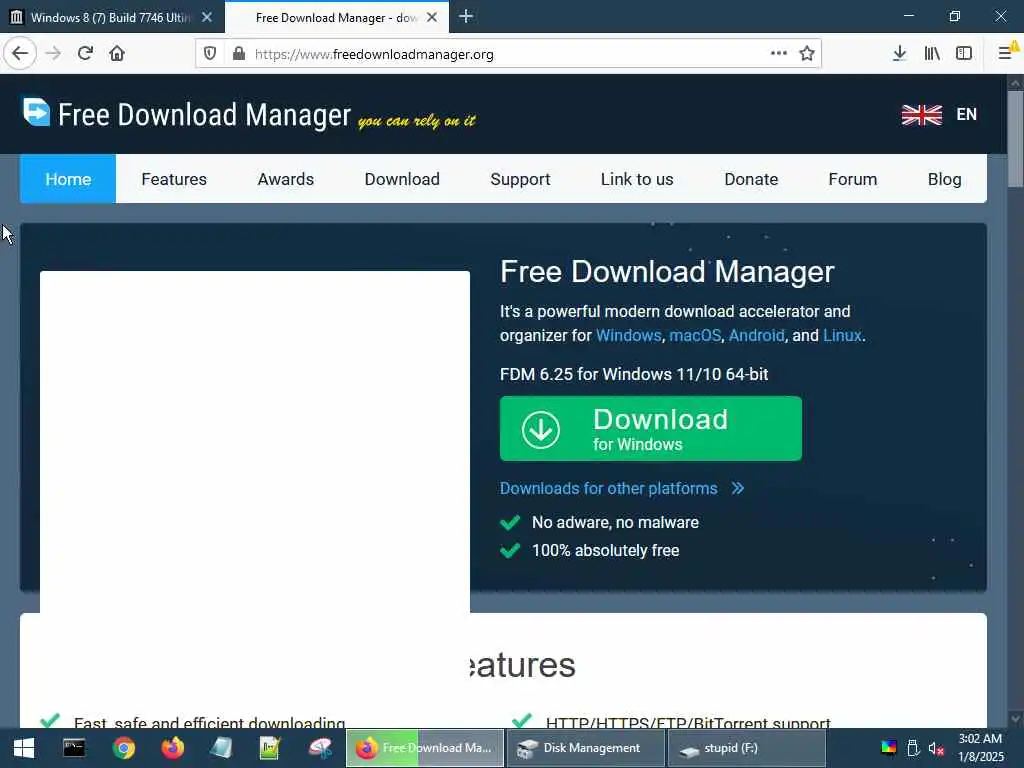Switch to Disk Management taskbar window

click(x=585, y=748)
